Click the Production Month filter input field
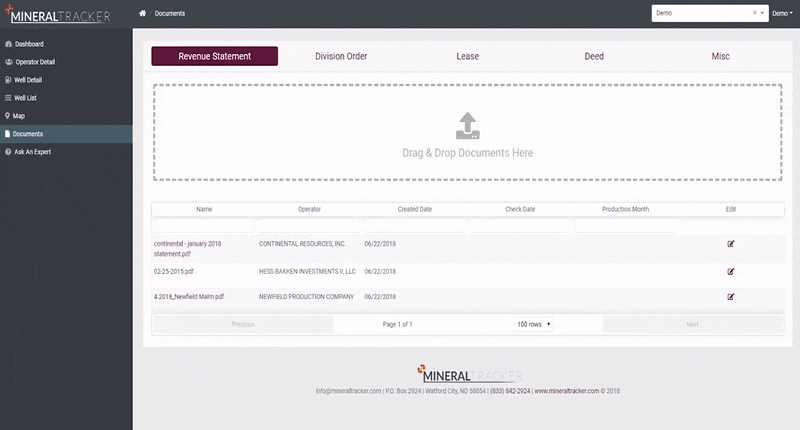This screenshot has width=800, height=430. [x=626, y=225]
